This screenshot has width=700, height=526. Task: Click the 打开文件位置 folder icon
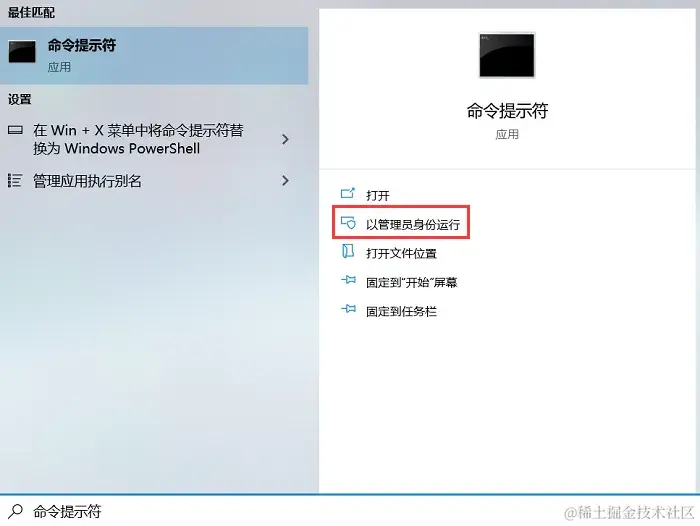point(348,251)
